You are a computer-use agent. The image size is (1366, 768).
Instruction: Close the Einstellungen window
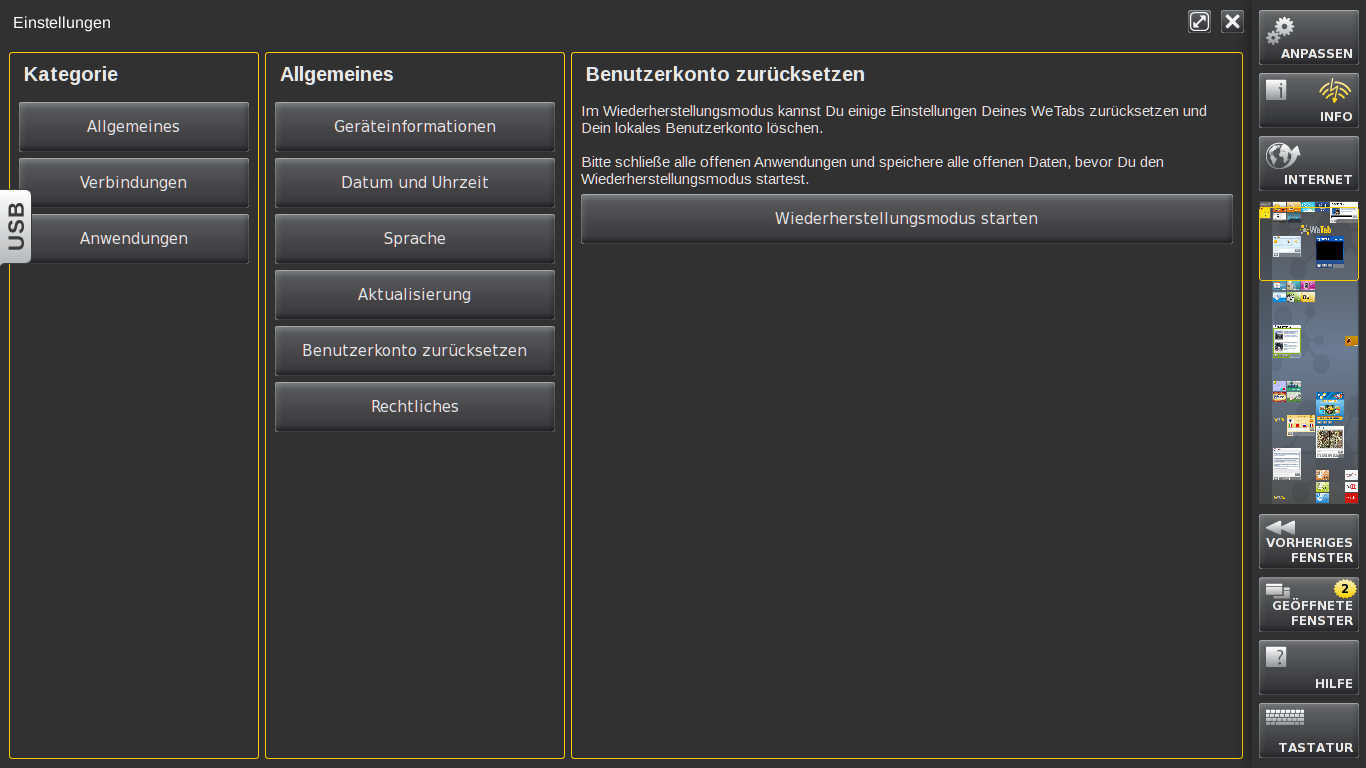1232,22
